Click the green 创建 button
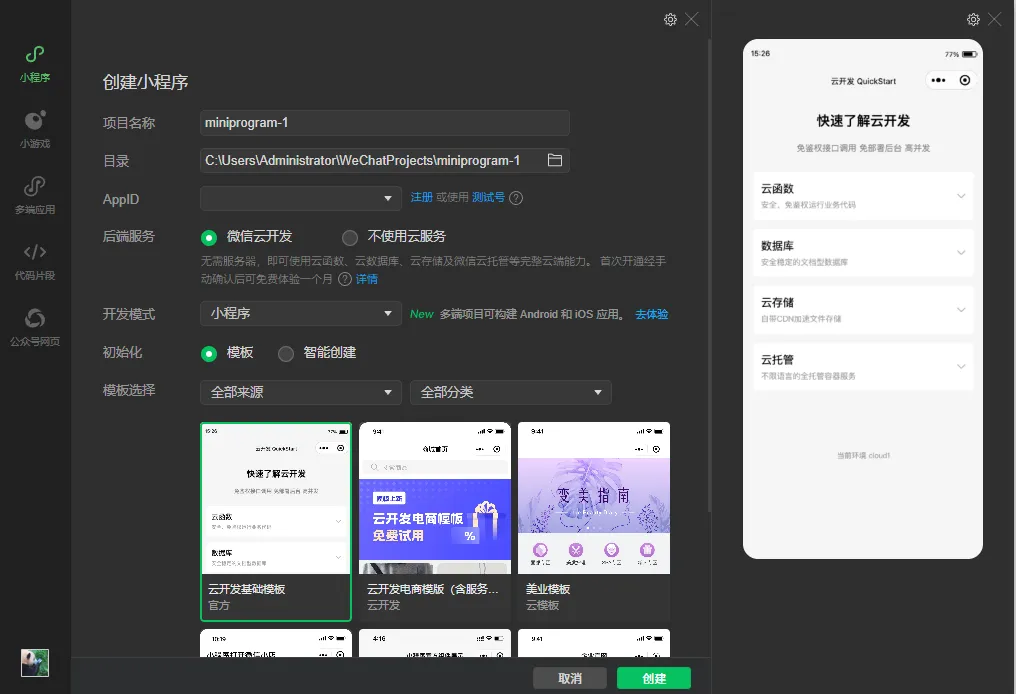Image resolution: width=1016 pixels, height=694 pixels. [x=654, y=678]
